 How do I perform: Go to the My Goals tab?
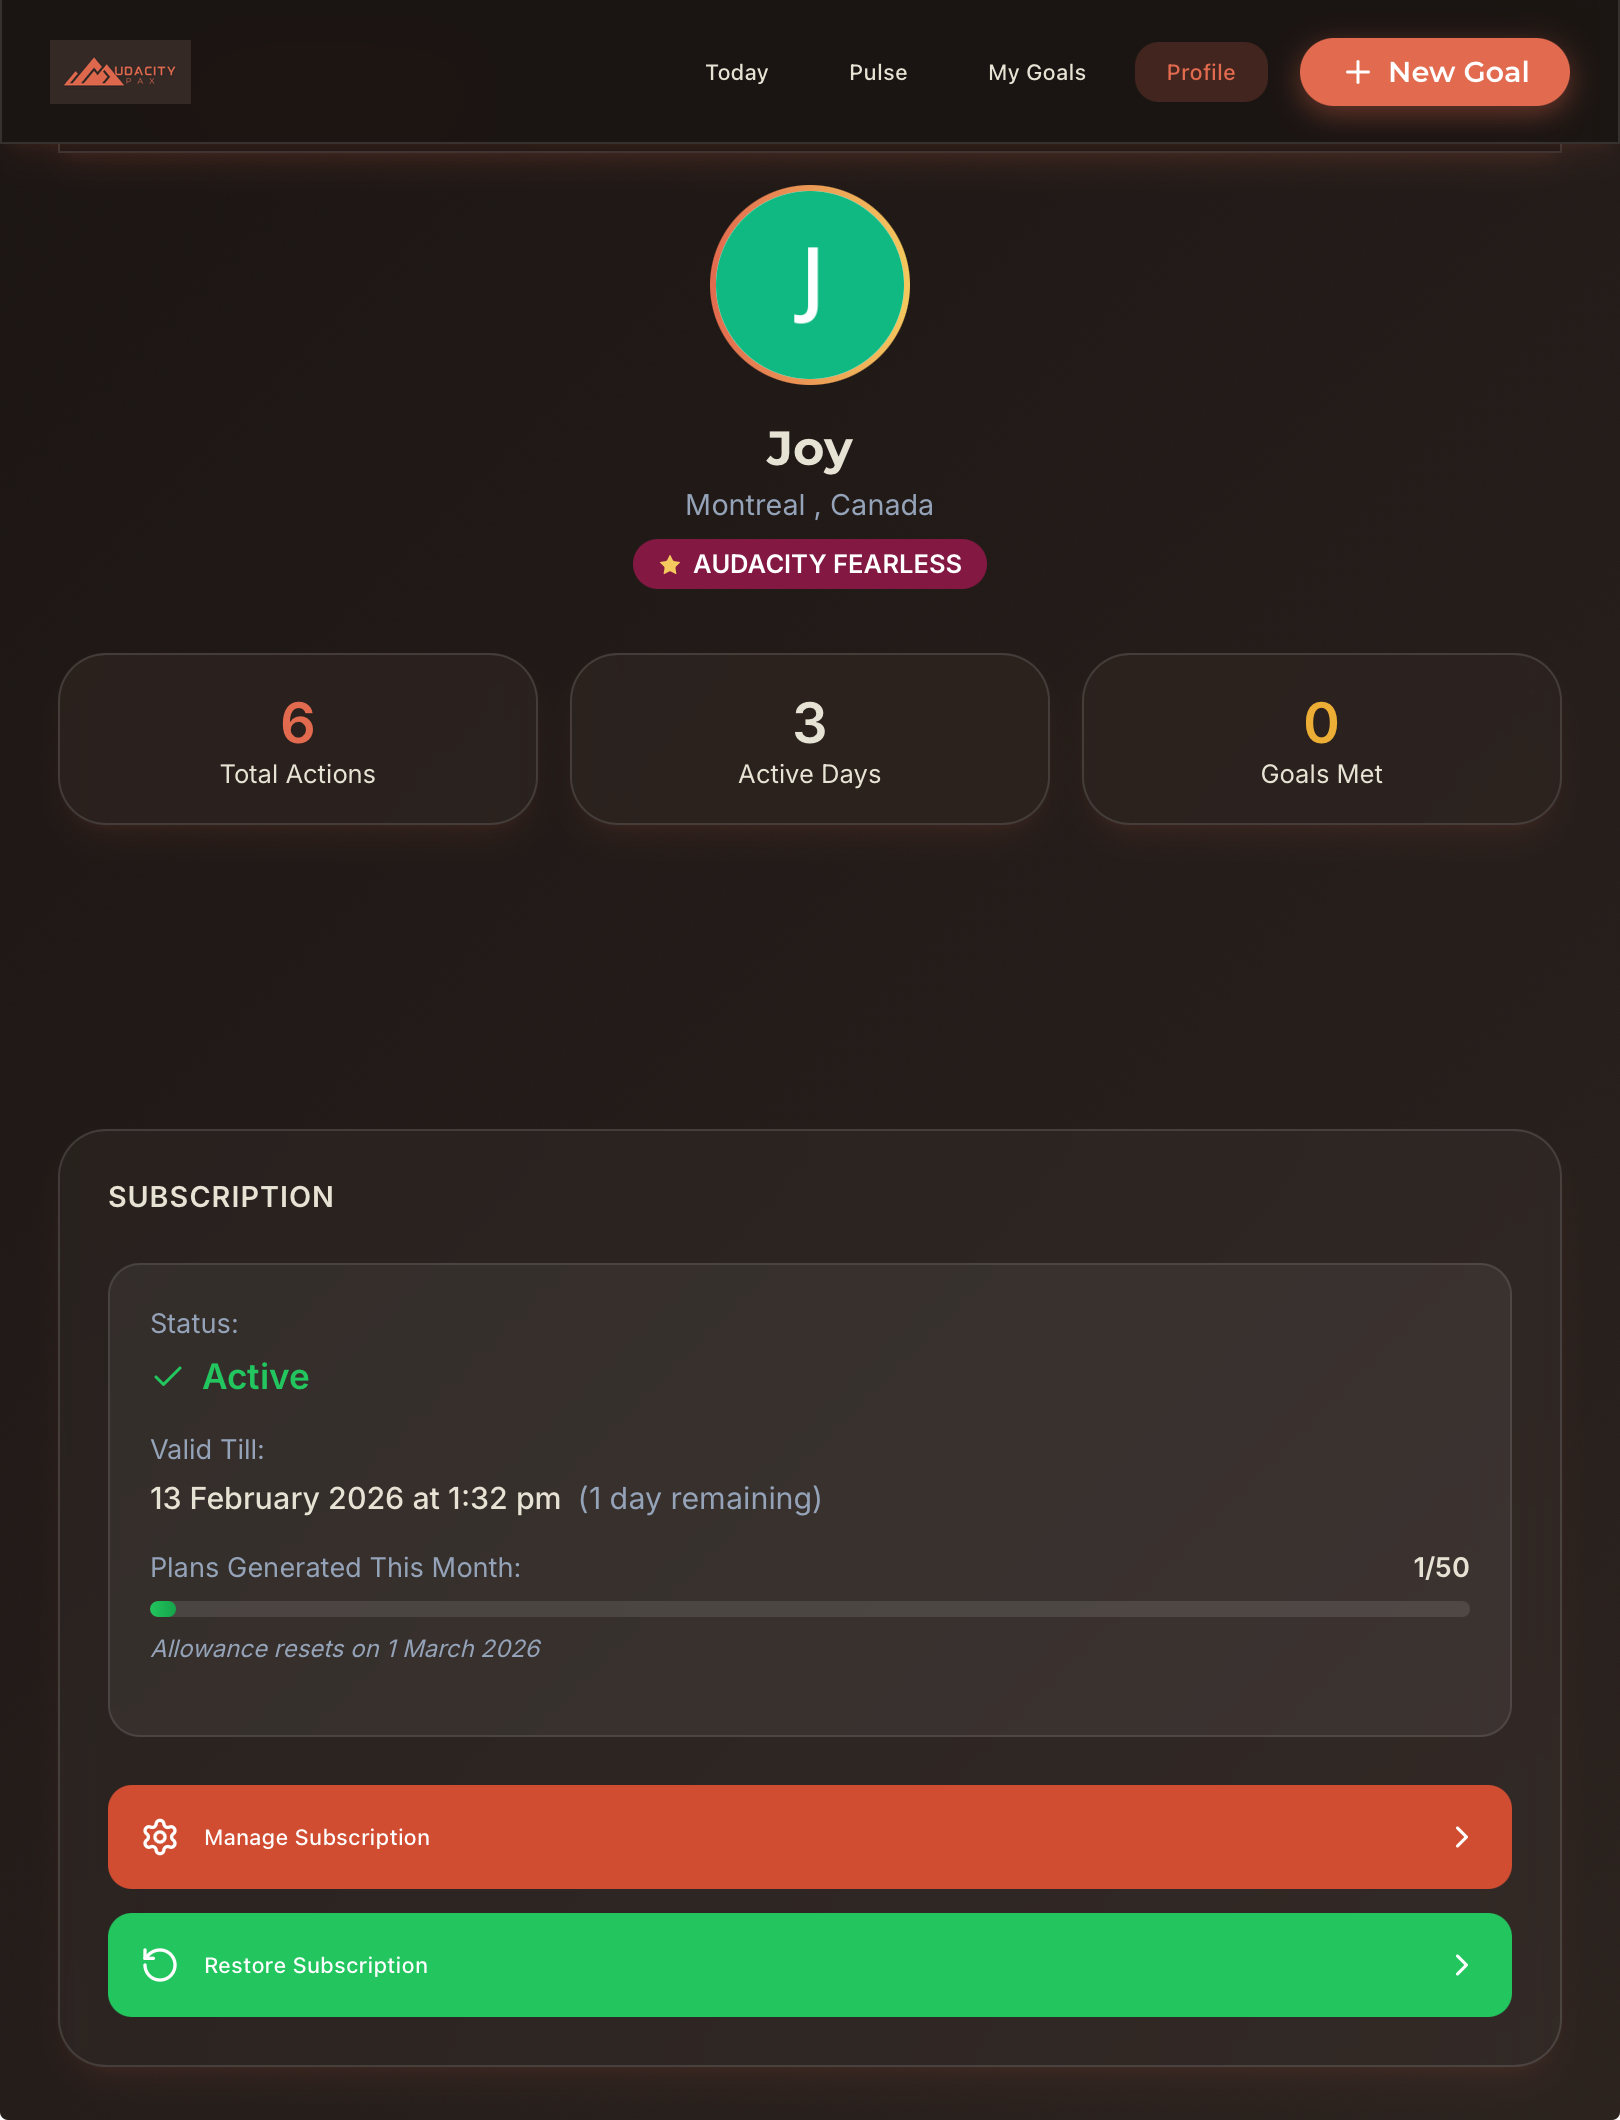(1037, 72)
